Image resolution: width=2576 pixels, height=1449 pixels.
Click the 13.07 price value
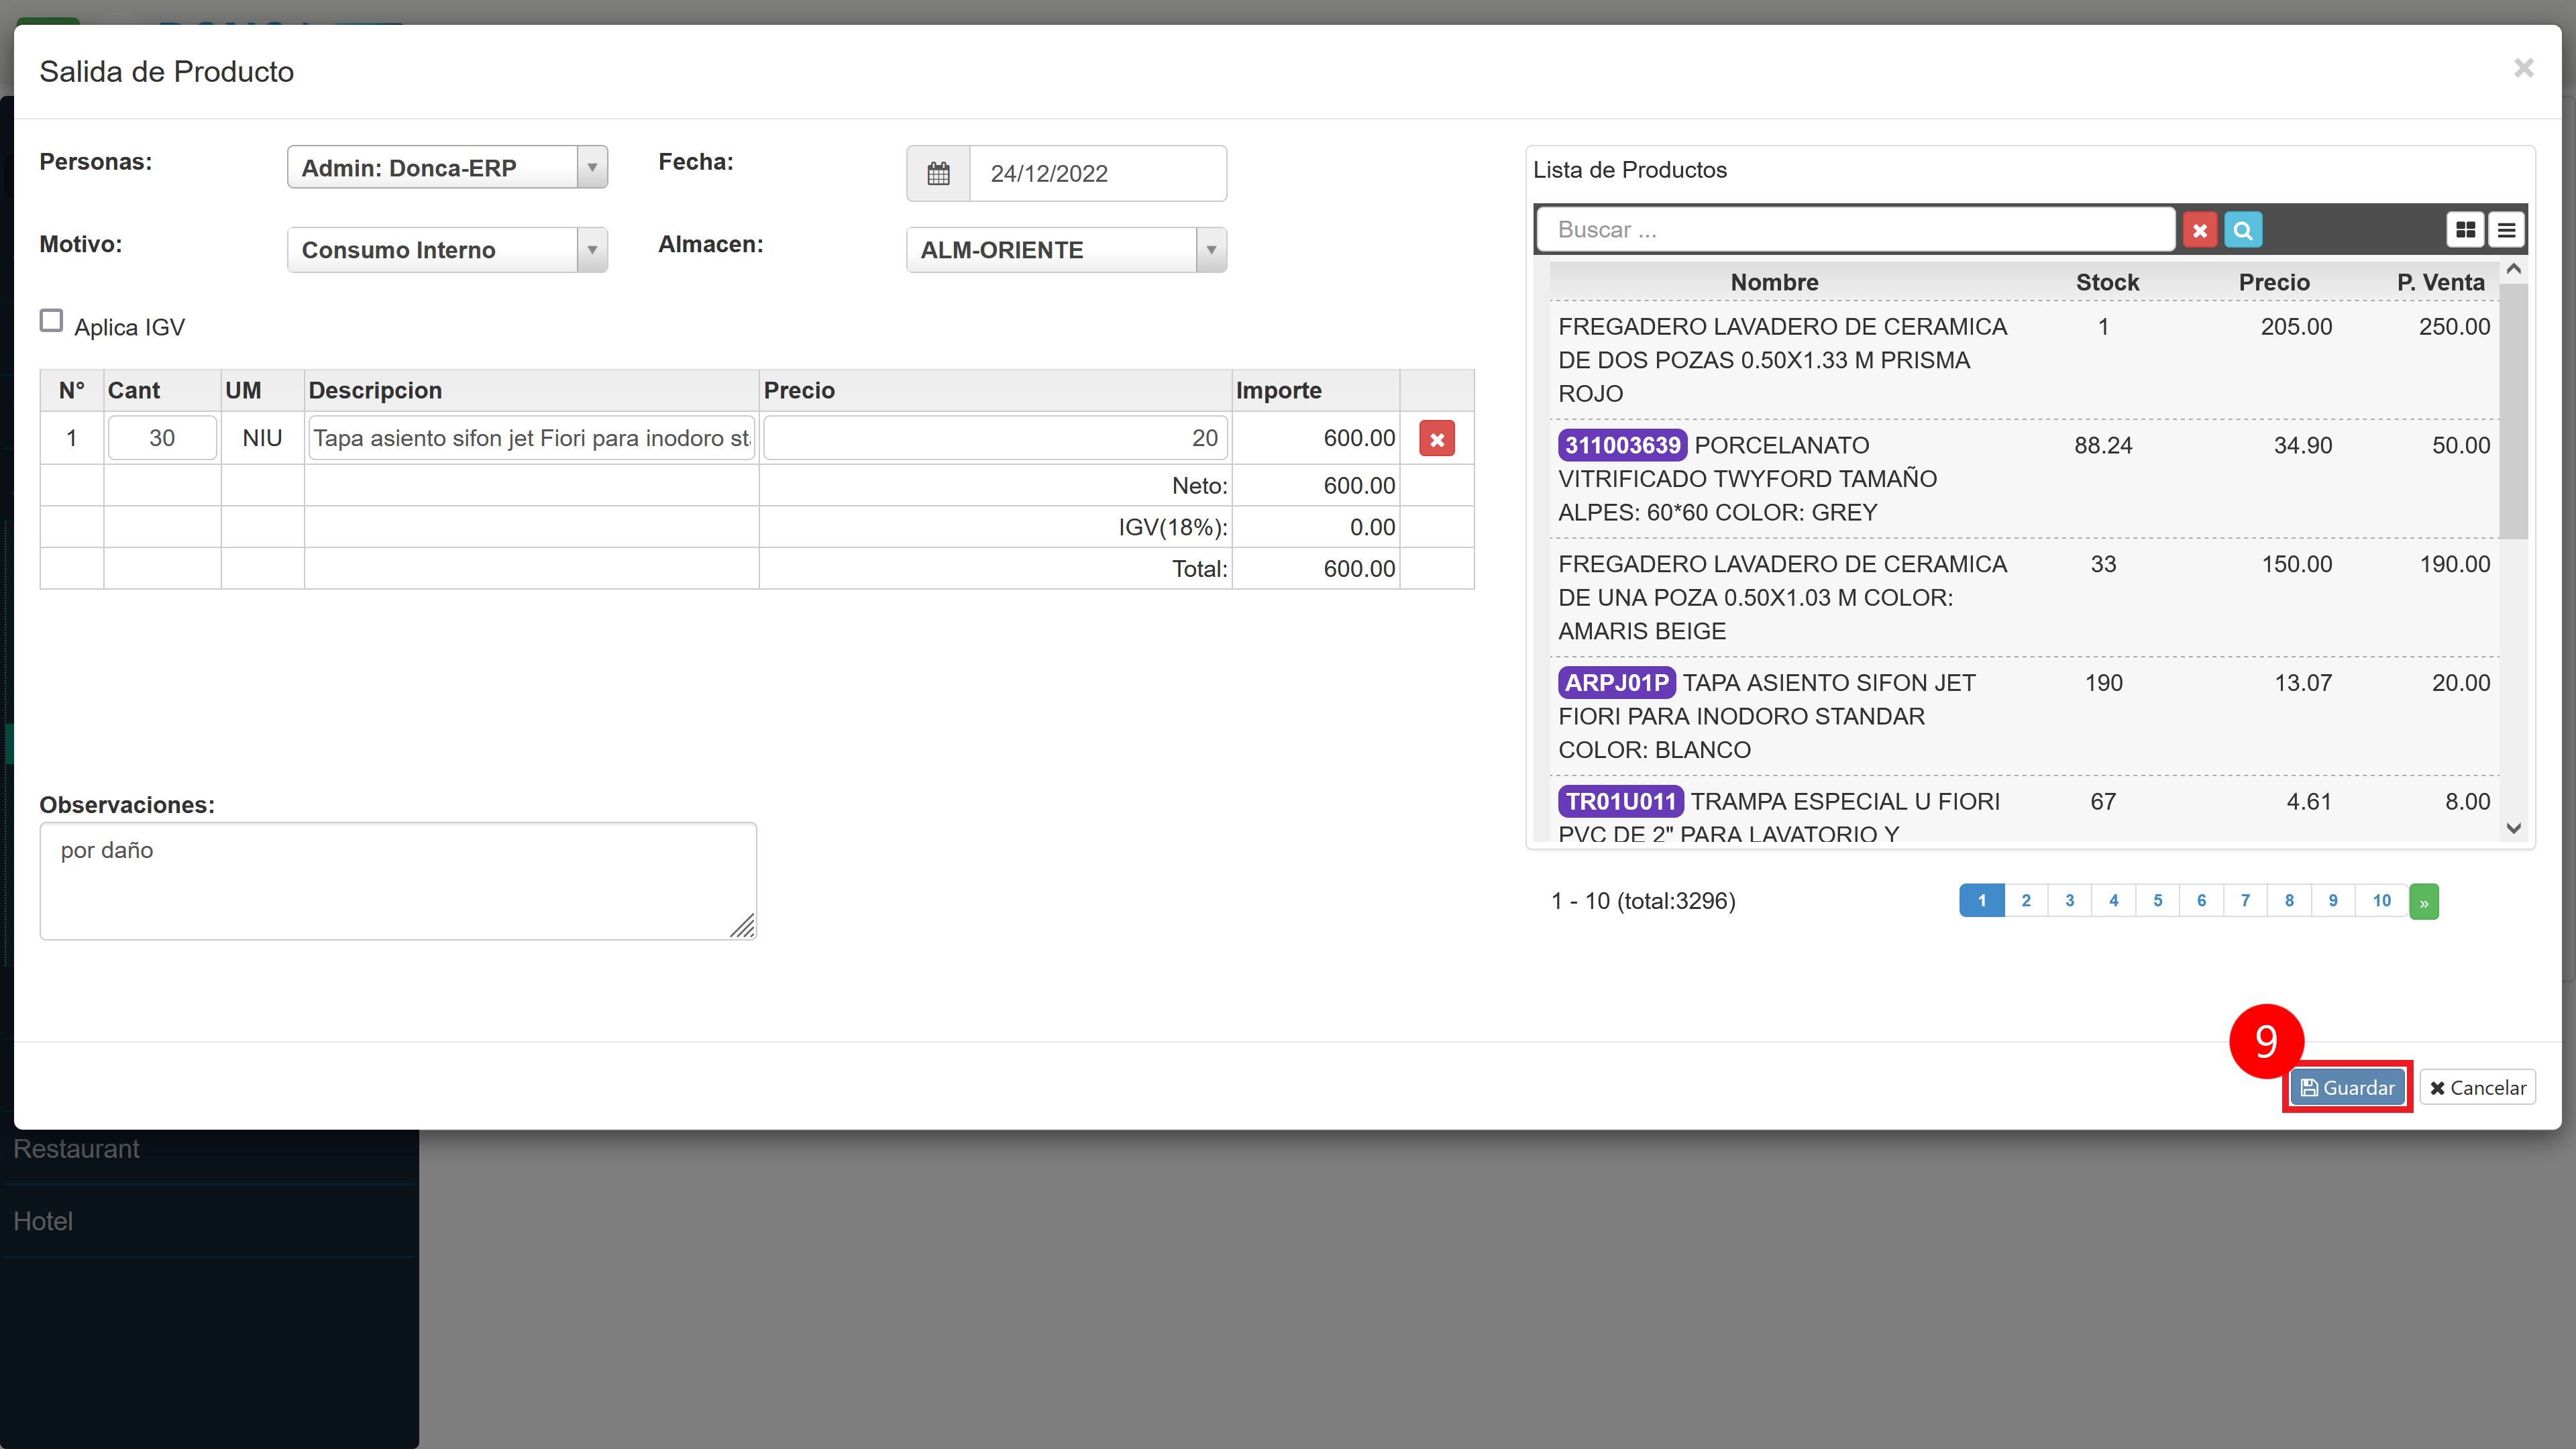(x=2303, y=683)
